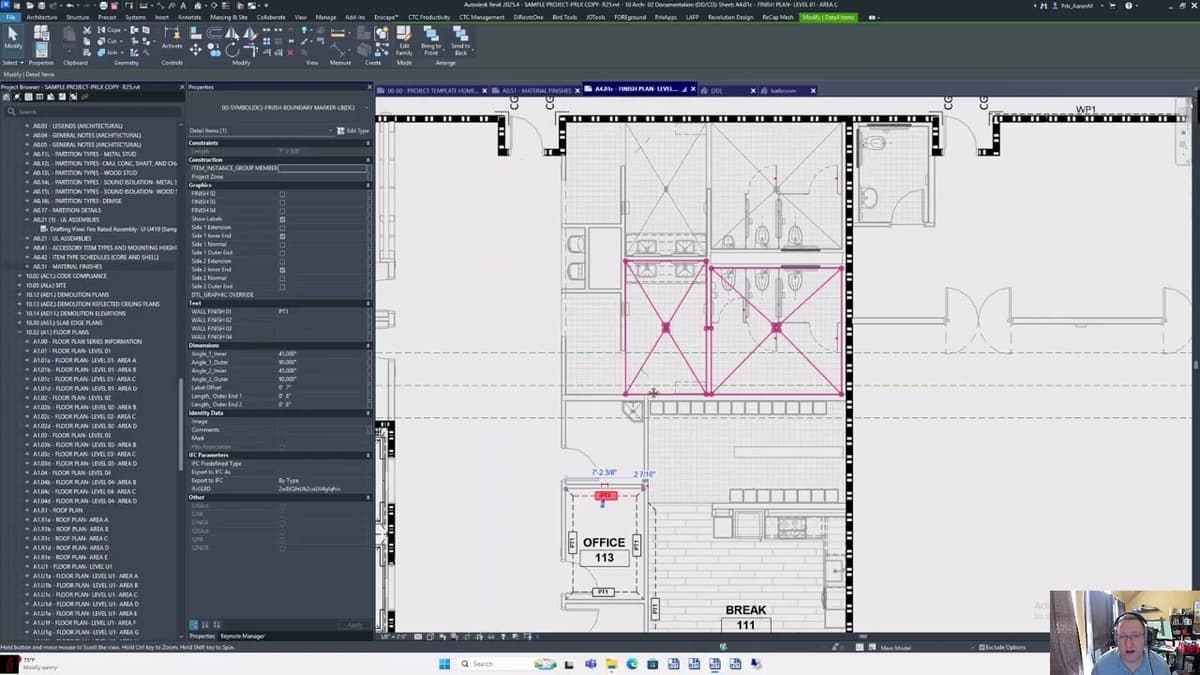The width and height of the screenshot is (1200, 675).
Task: Click the WALL FINISH 01 value PT1
Action: click(x=322, y=311)
